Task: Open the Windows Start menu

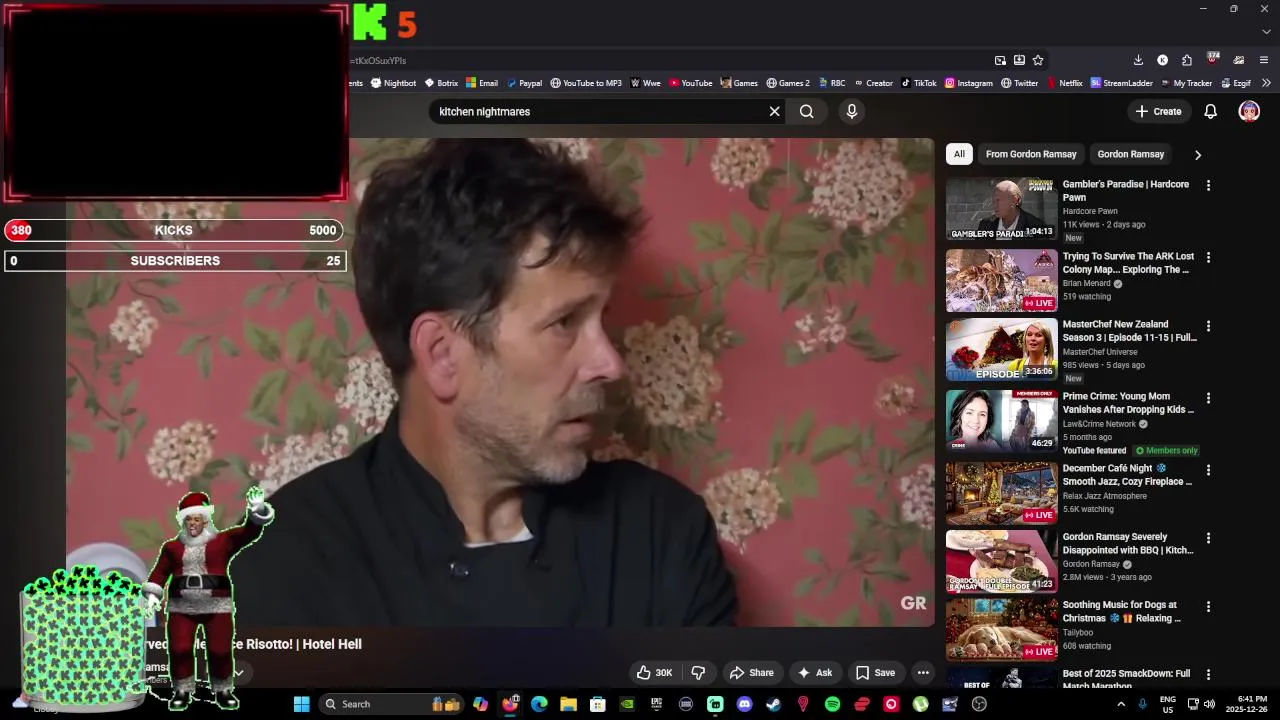Action: click(301, 704)
